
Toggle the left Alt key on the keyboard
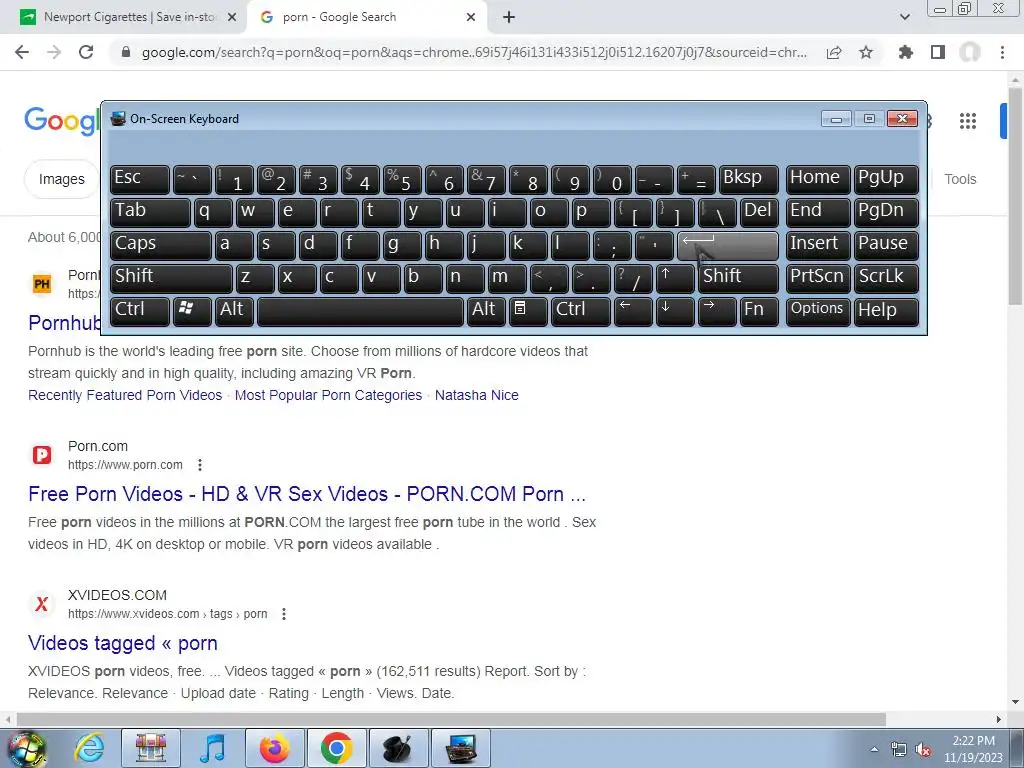click(x=234, y=312)
